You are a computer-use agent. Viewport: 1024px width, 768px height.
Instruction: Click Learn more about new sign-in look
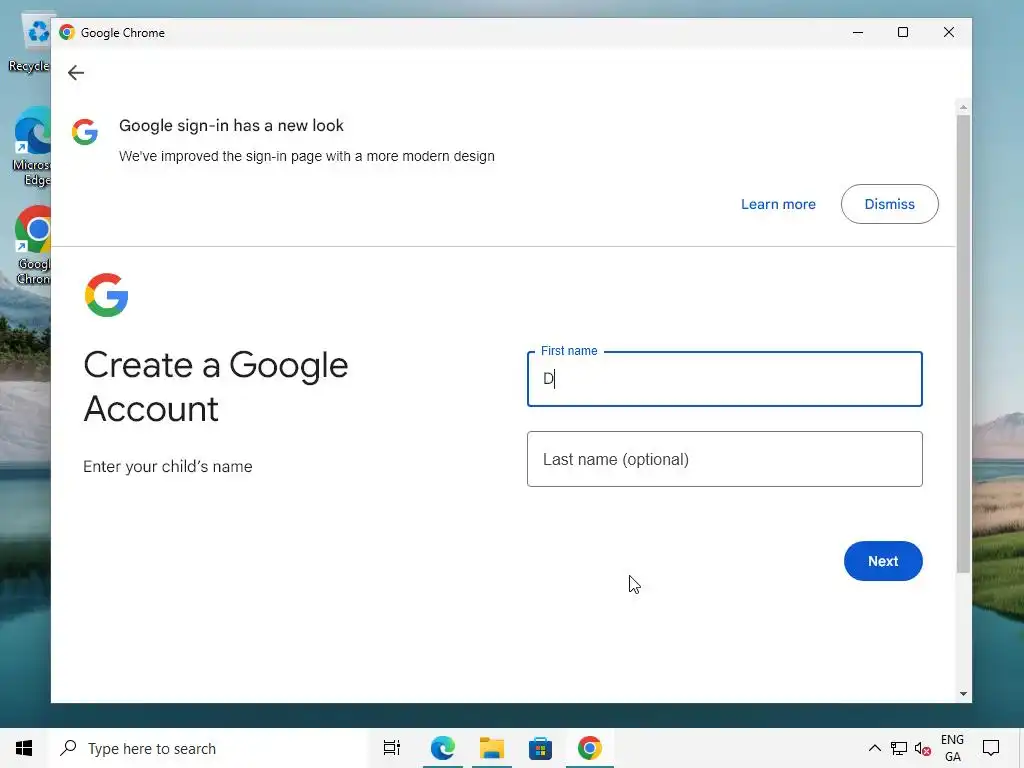coord(778,204)
